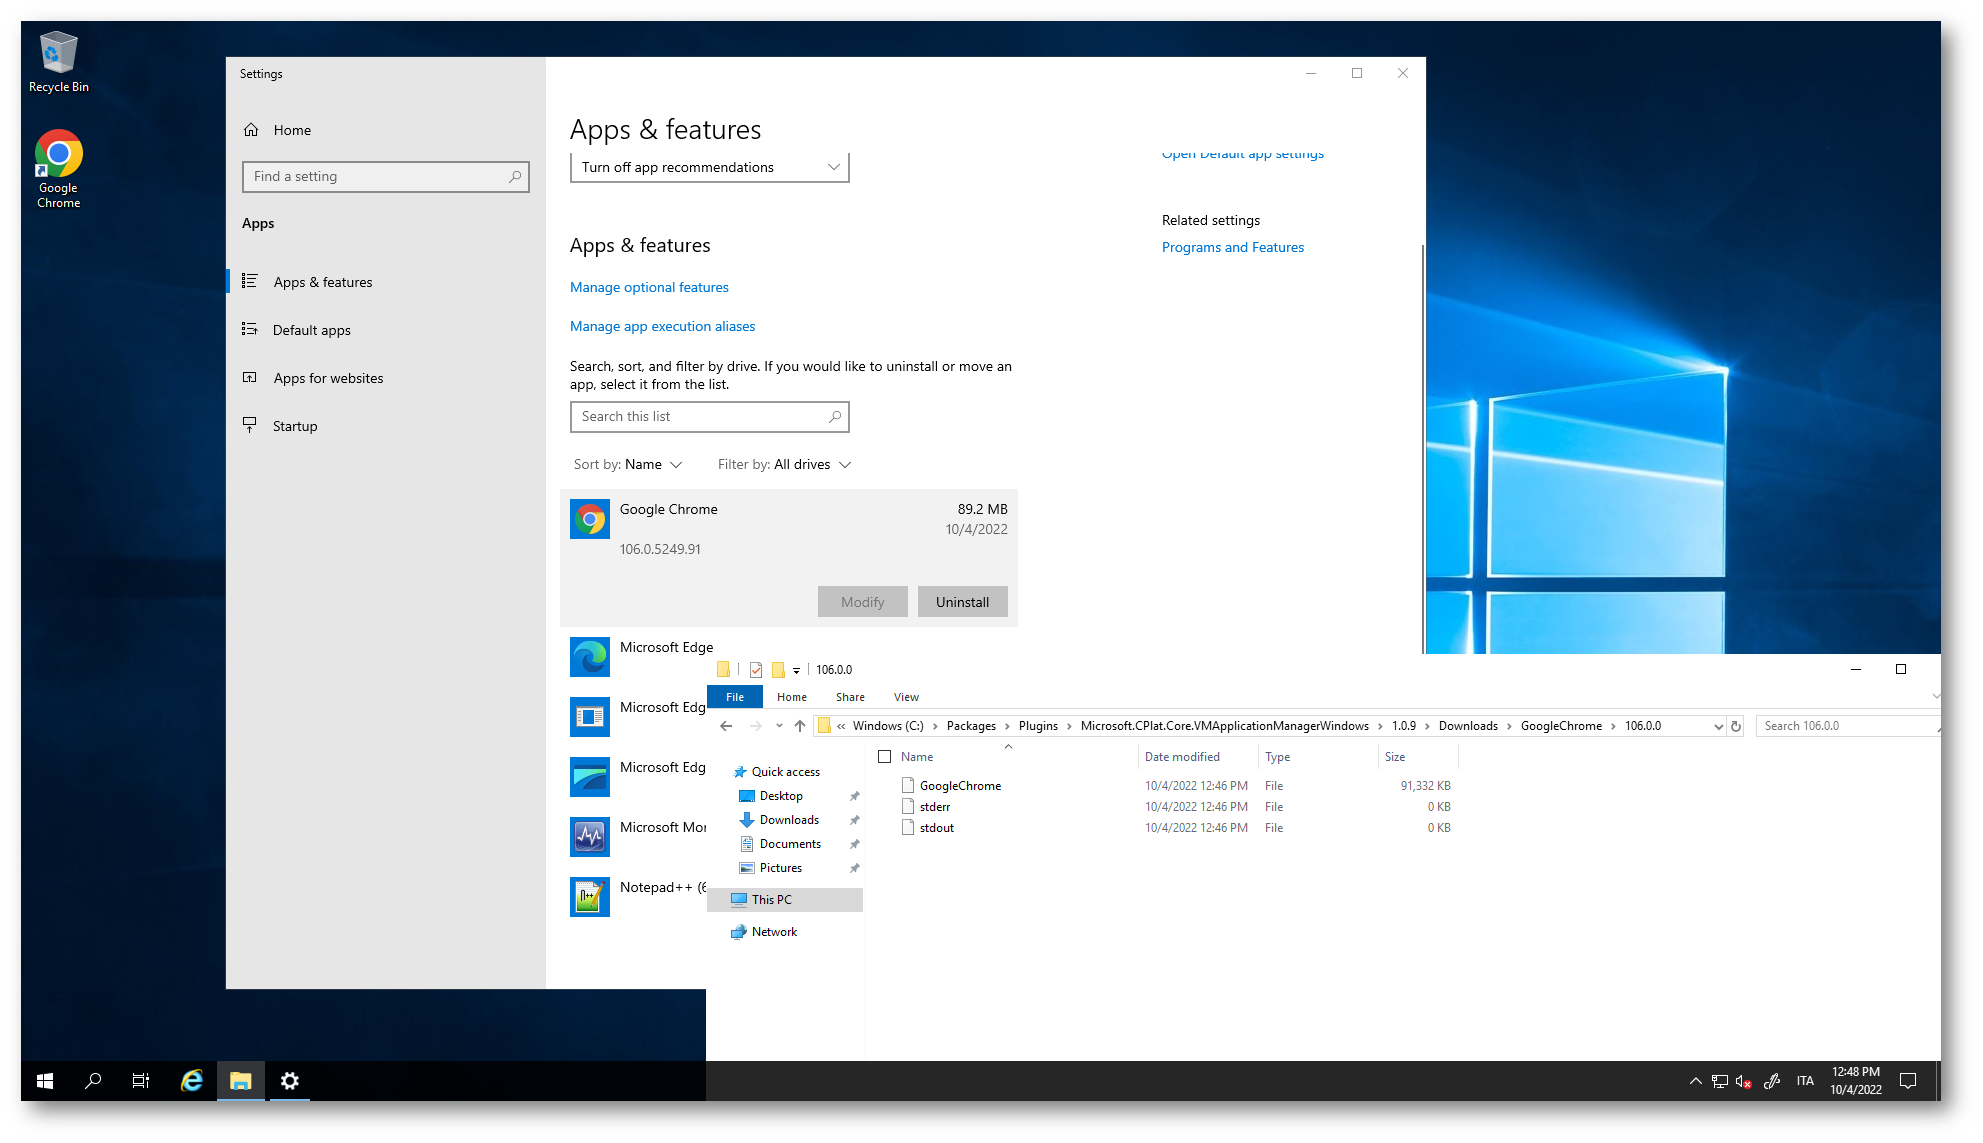This screenshot has width=1983, height=1143.
Task: Open Task View on the taskbar
Action: coord(141,1080)
